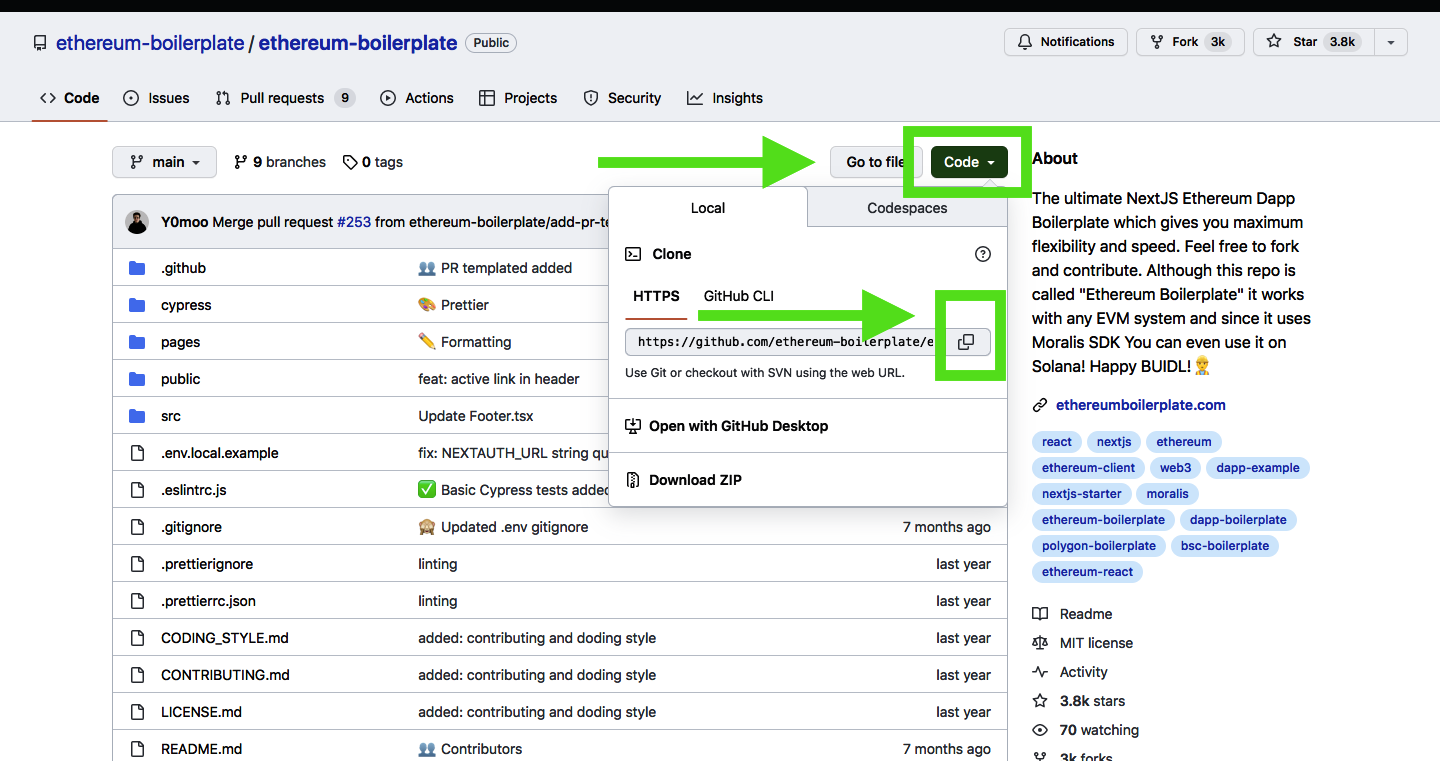This screenshot has width=1440, height=761.
Task: Open the README.md file
Action: tap(201, 749)
